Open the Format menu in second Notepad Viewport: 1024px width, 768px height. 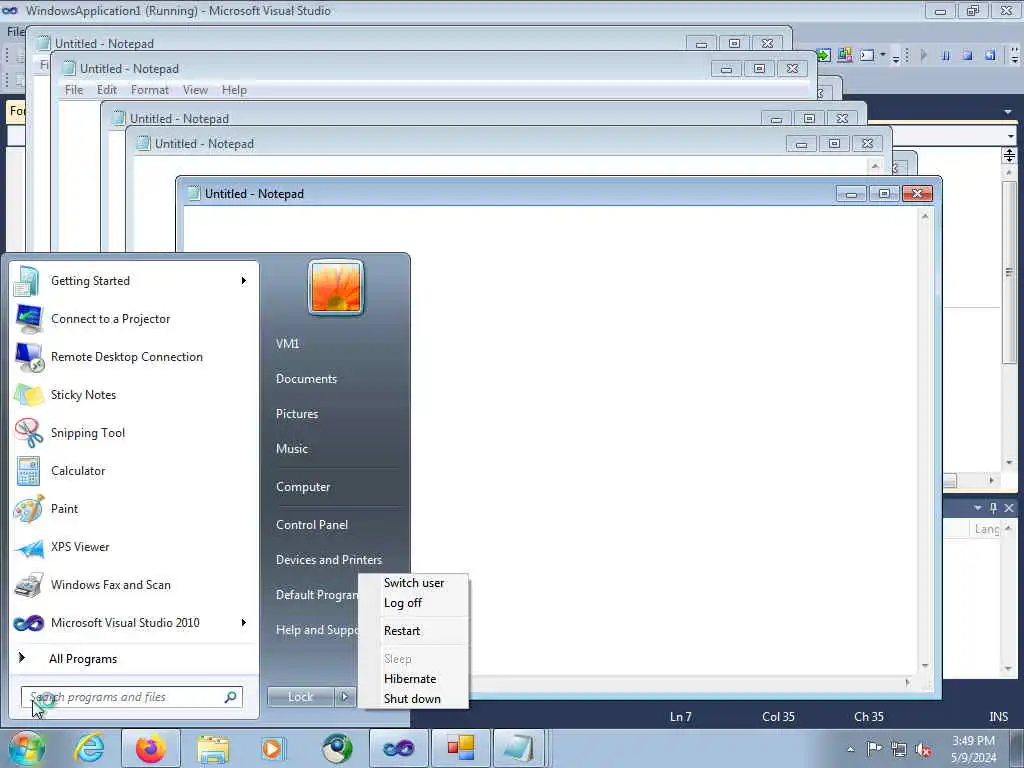[x=150, y=89]
